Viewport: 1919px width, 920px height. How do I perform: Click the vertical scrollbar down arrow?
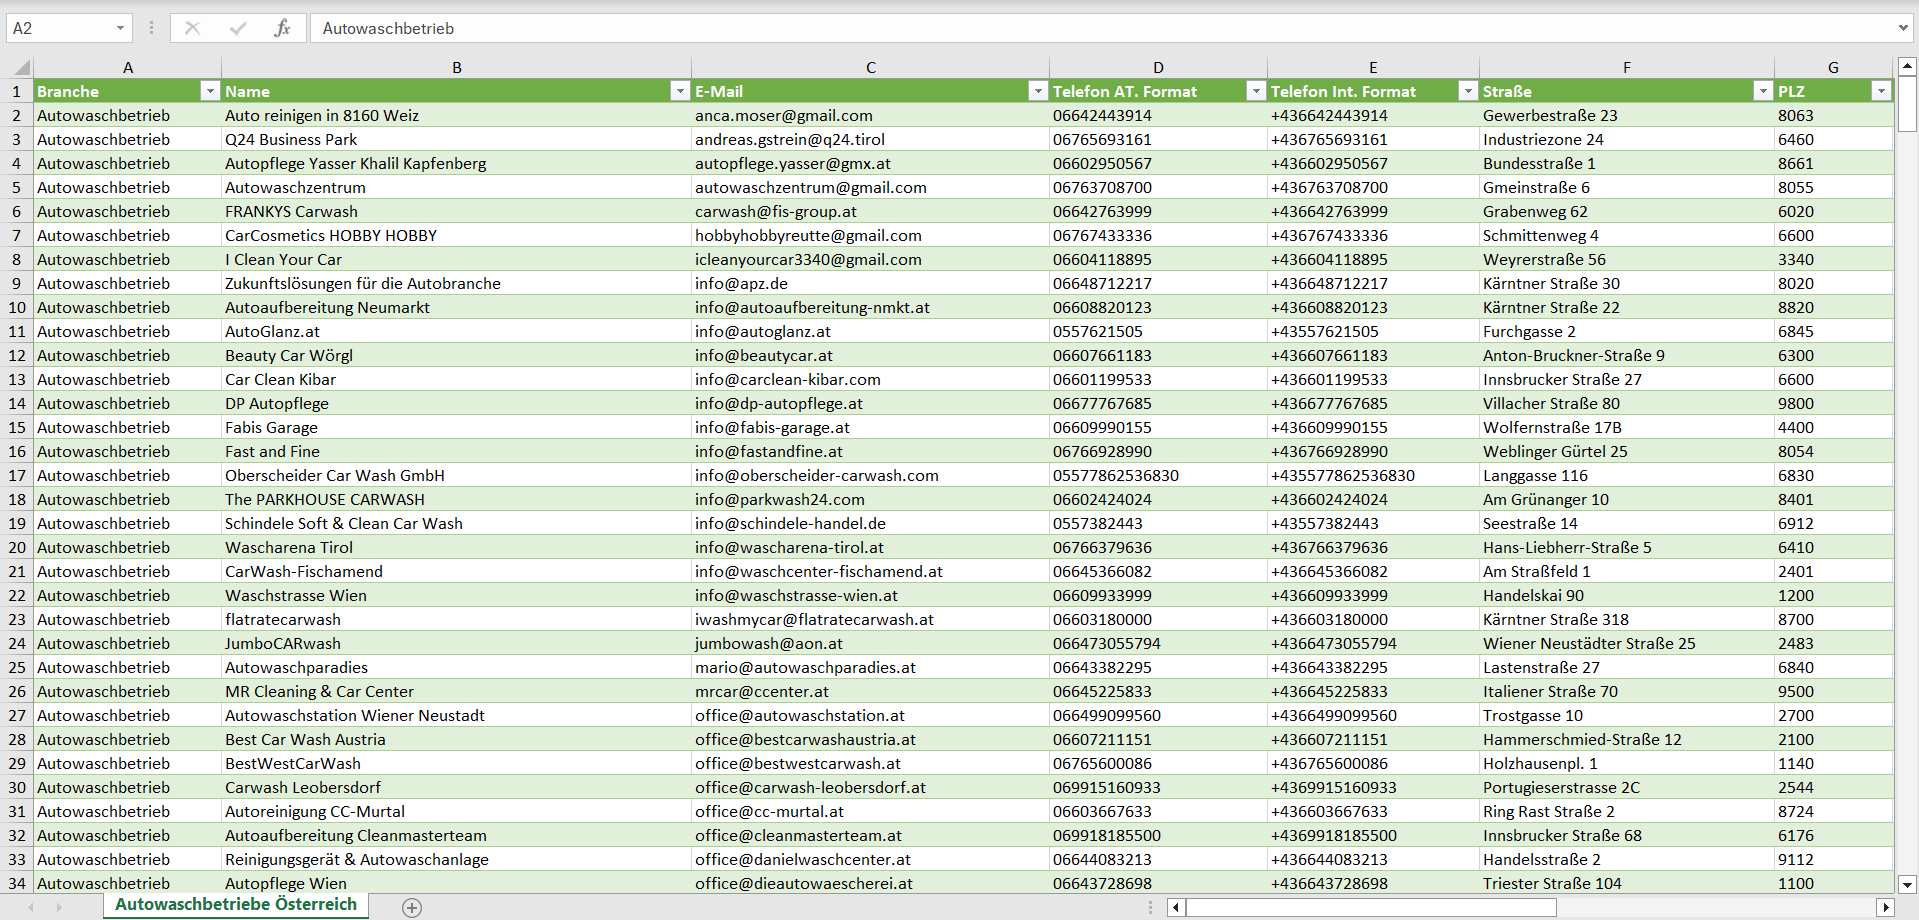coord(1907,884)
